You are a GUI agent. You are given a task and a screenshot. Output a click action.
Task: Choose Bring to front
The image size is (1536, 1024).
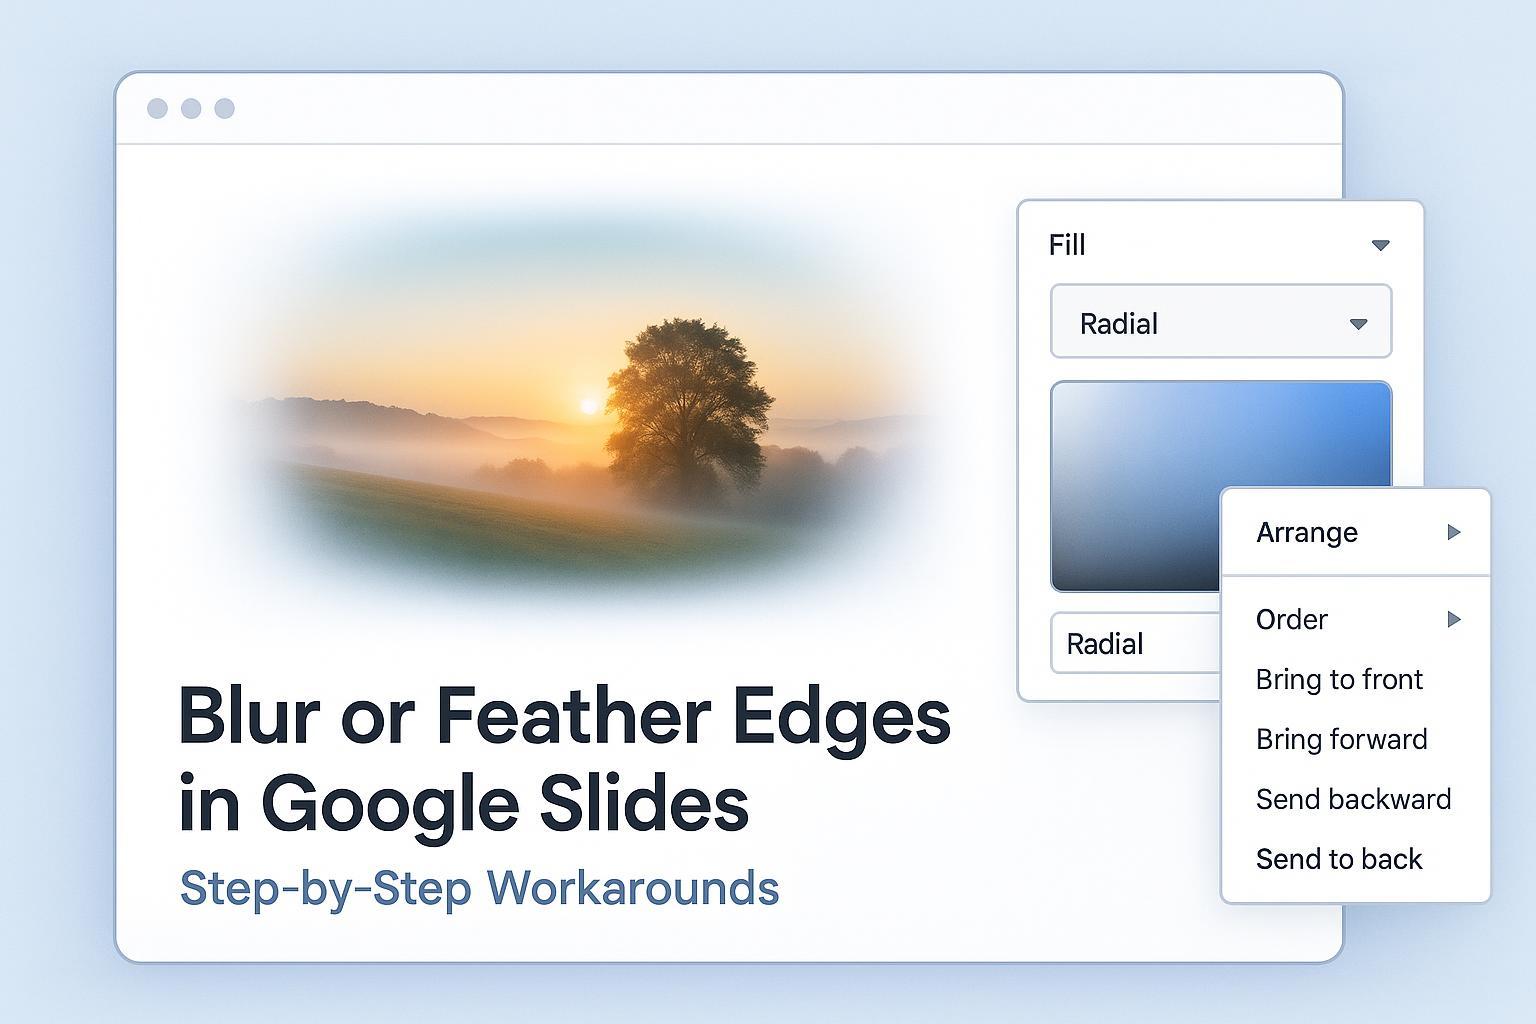coord(1339,680)
